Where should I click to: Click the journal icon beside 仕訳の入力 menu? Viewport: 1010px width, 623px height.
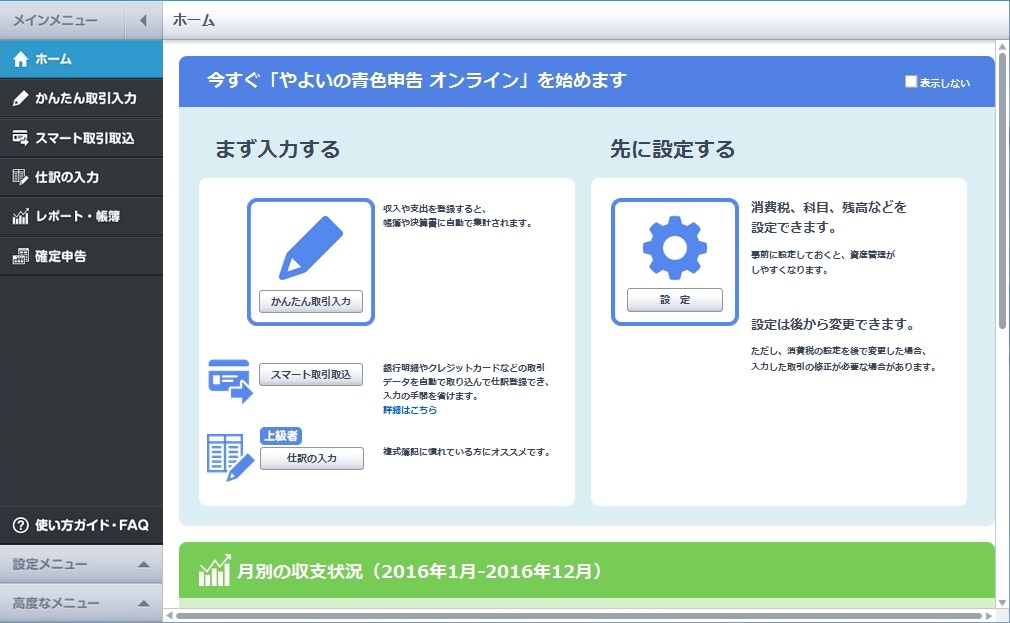pyautogui.click(x=21, y=177)
